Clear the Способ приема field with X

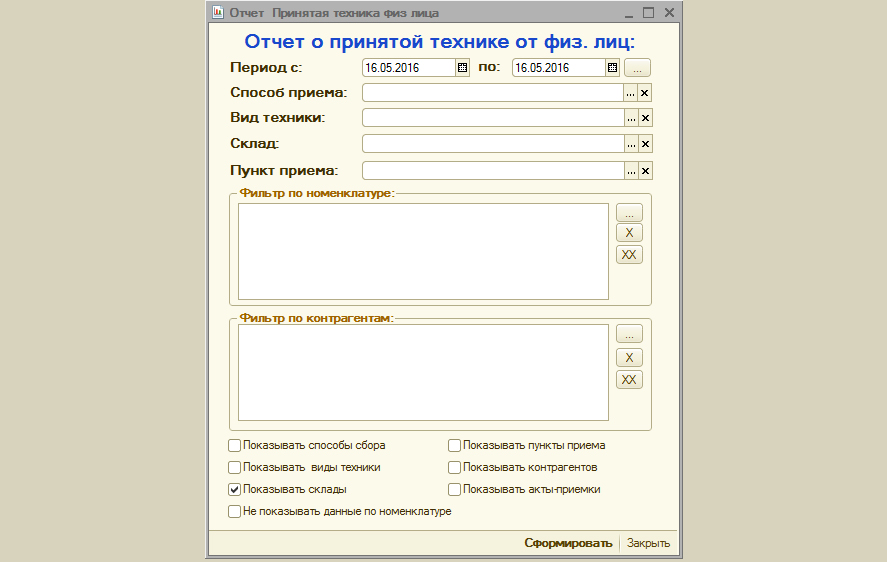coord(645,93)
